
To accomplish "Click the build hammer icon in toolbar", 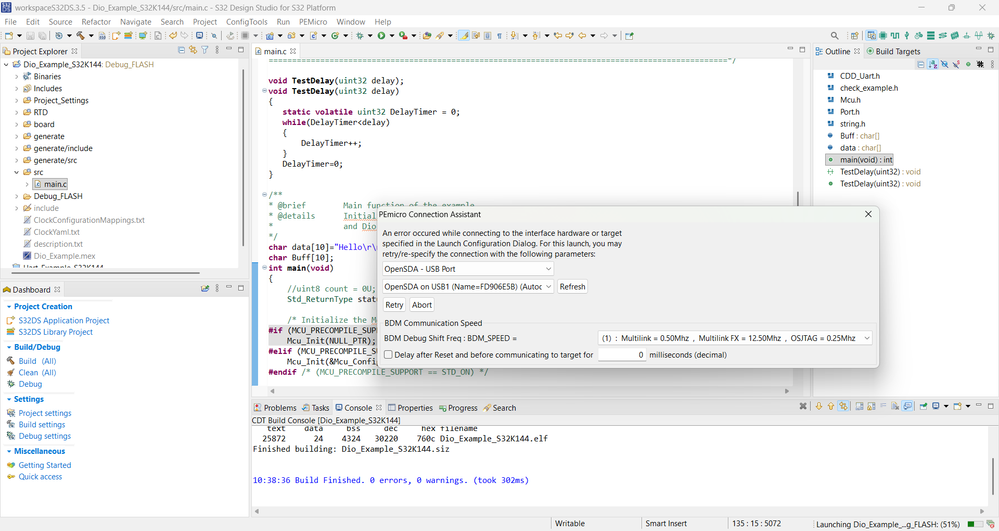I will click(x=79, y=36).
